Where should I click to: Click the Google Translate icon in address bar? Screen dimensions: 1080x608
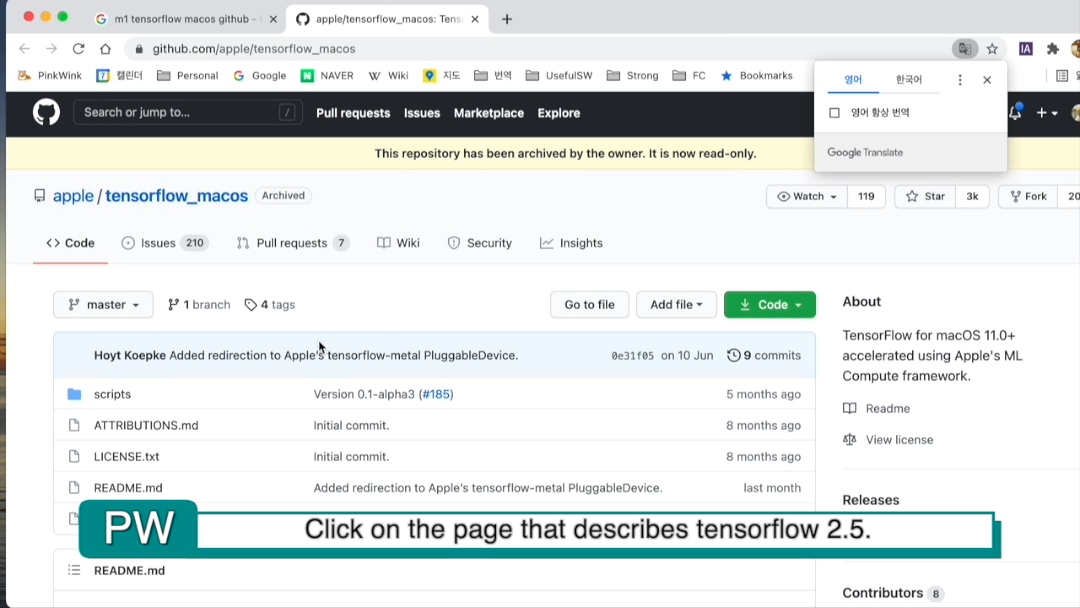tap(965, 49)
